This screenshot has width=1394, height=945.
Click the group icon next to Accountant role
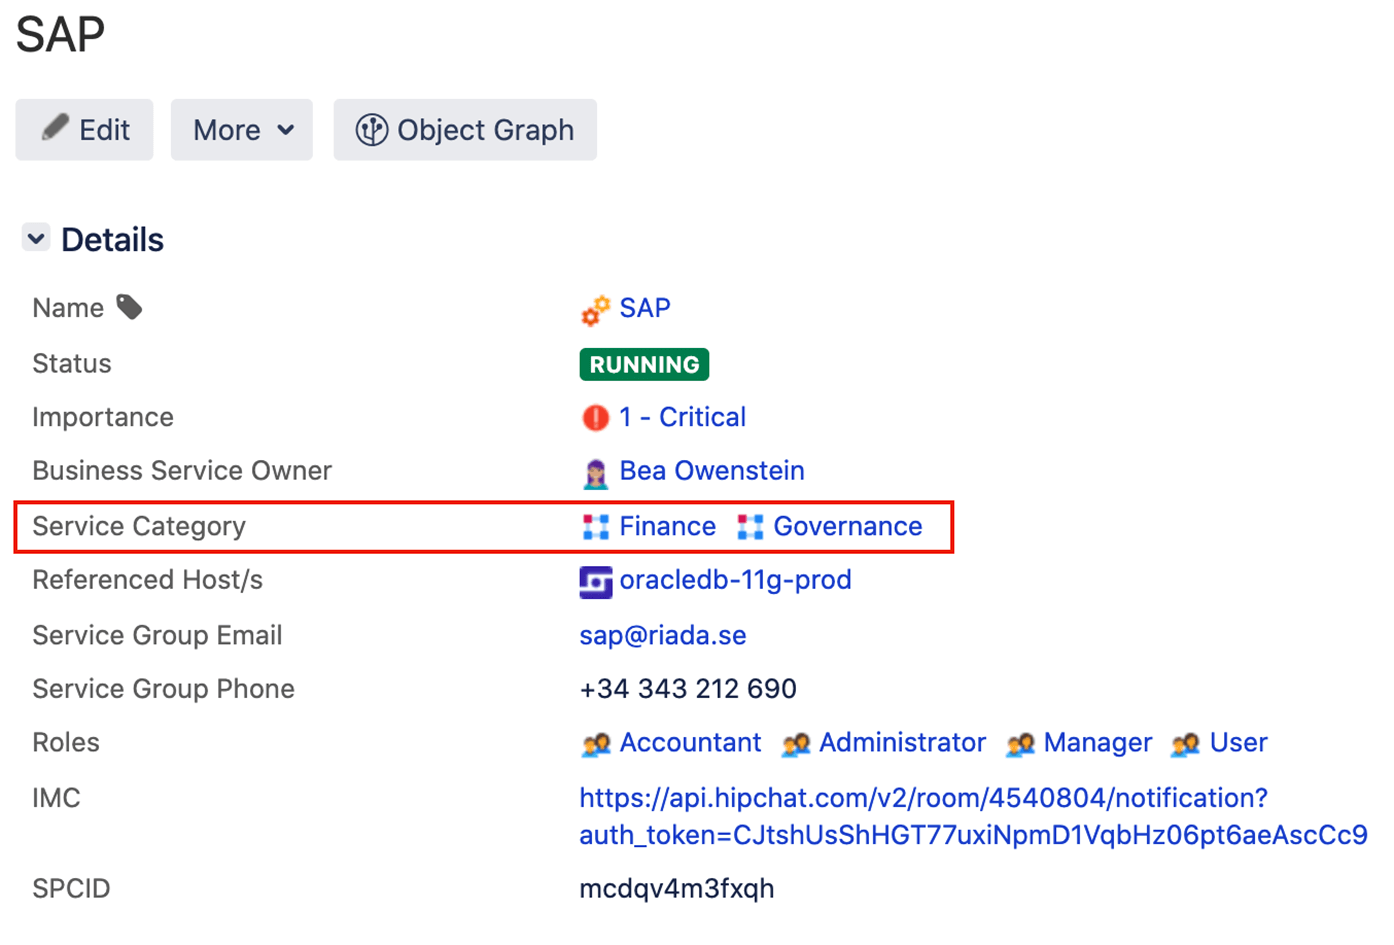click(x=597, y=743)
